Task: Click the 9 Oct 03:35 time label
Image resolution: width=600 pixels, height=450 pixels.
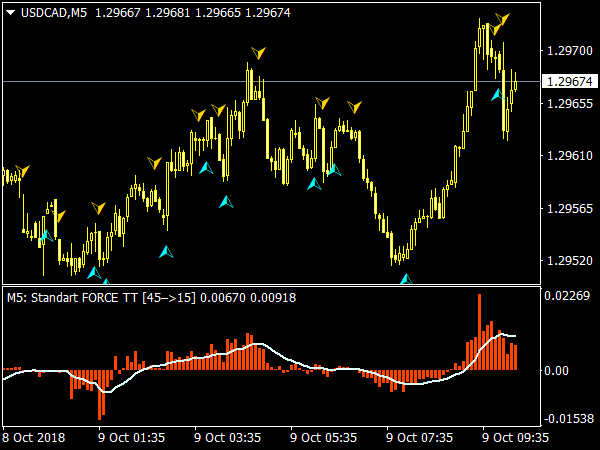Action: [227, 437]
